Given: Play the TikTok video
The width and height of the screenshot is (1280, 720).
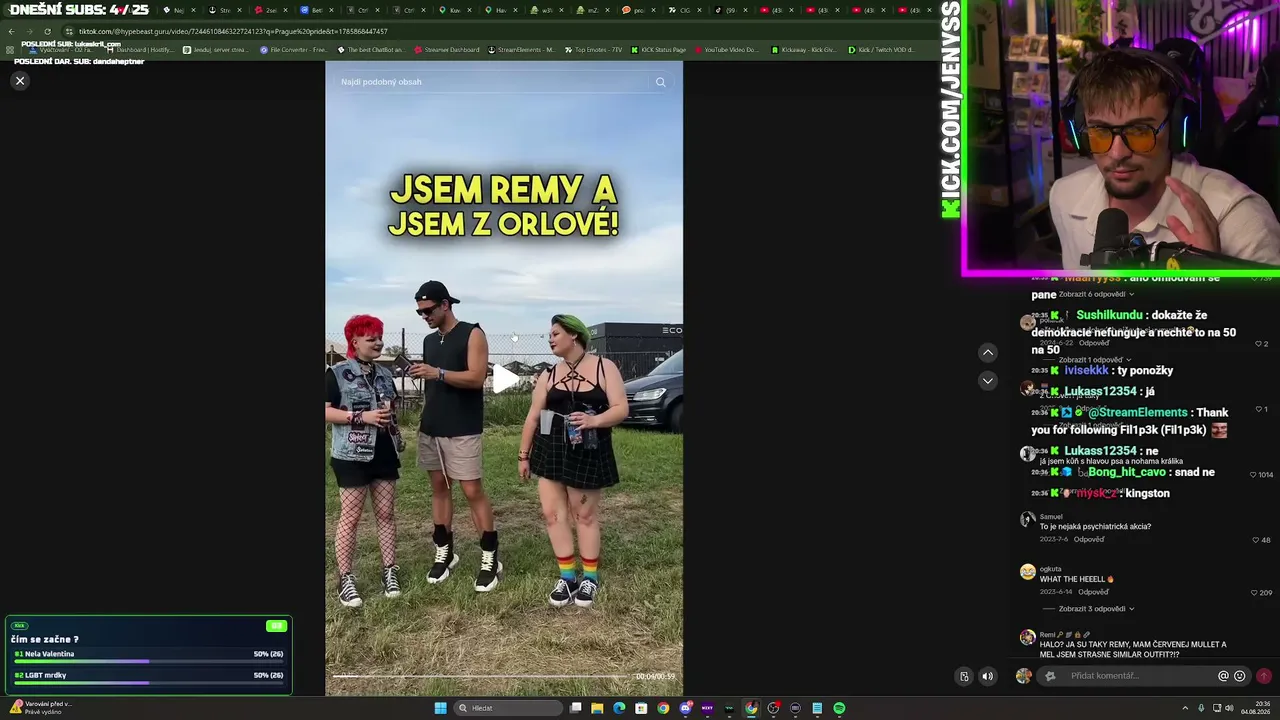Looking at the screenshot, I should 504,379.
